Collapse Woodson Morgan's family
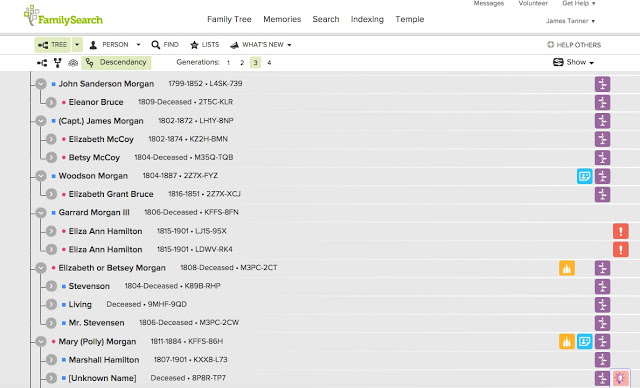 point(40,176)
